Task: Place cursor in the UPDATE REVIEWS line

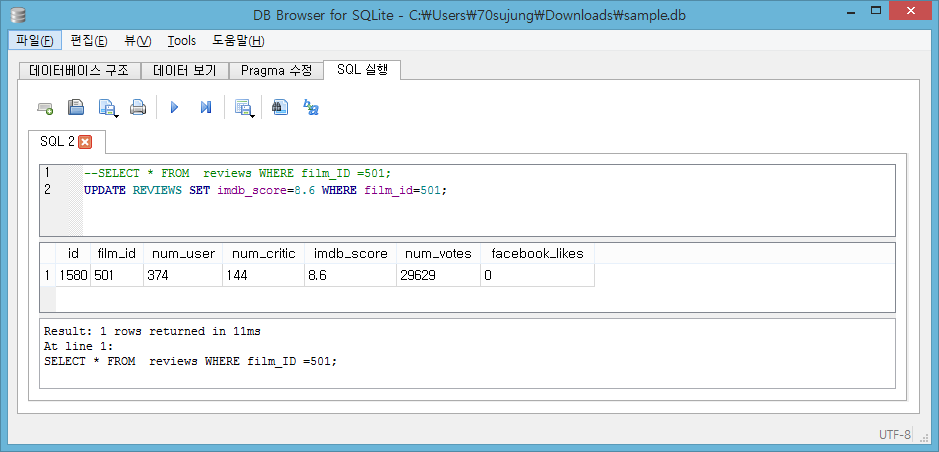Action: click(x=265, y=190)
